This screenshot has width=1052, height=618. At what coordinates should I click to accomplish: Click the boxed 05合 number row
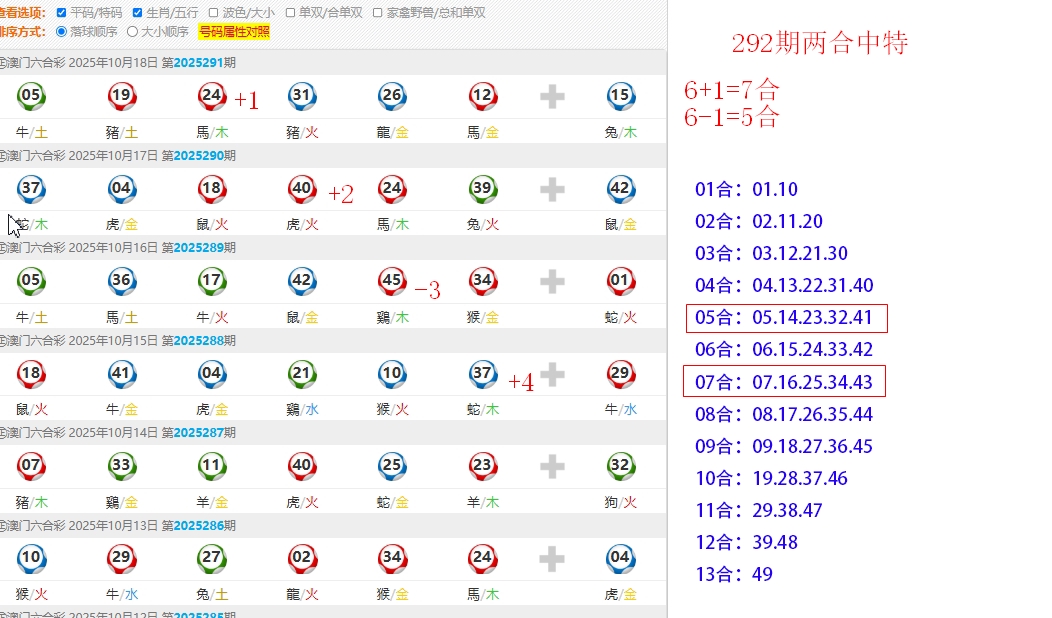click(x=786, y=318)
